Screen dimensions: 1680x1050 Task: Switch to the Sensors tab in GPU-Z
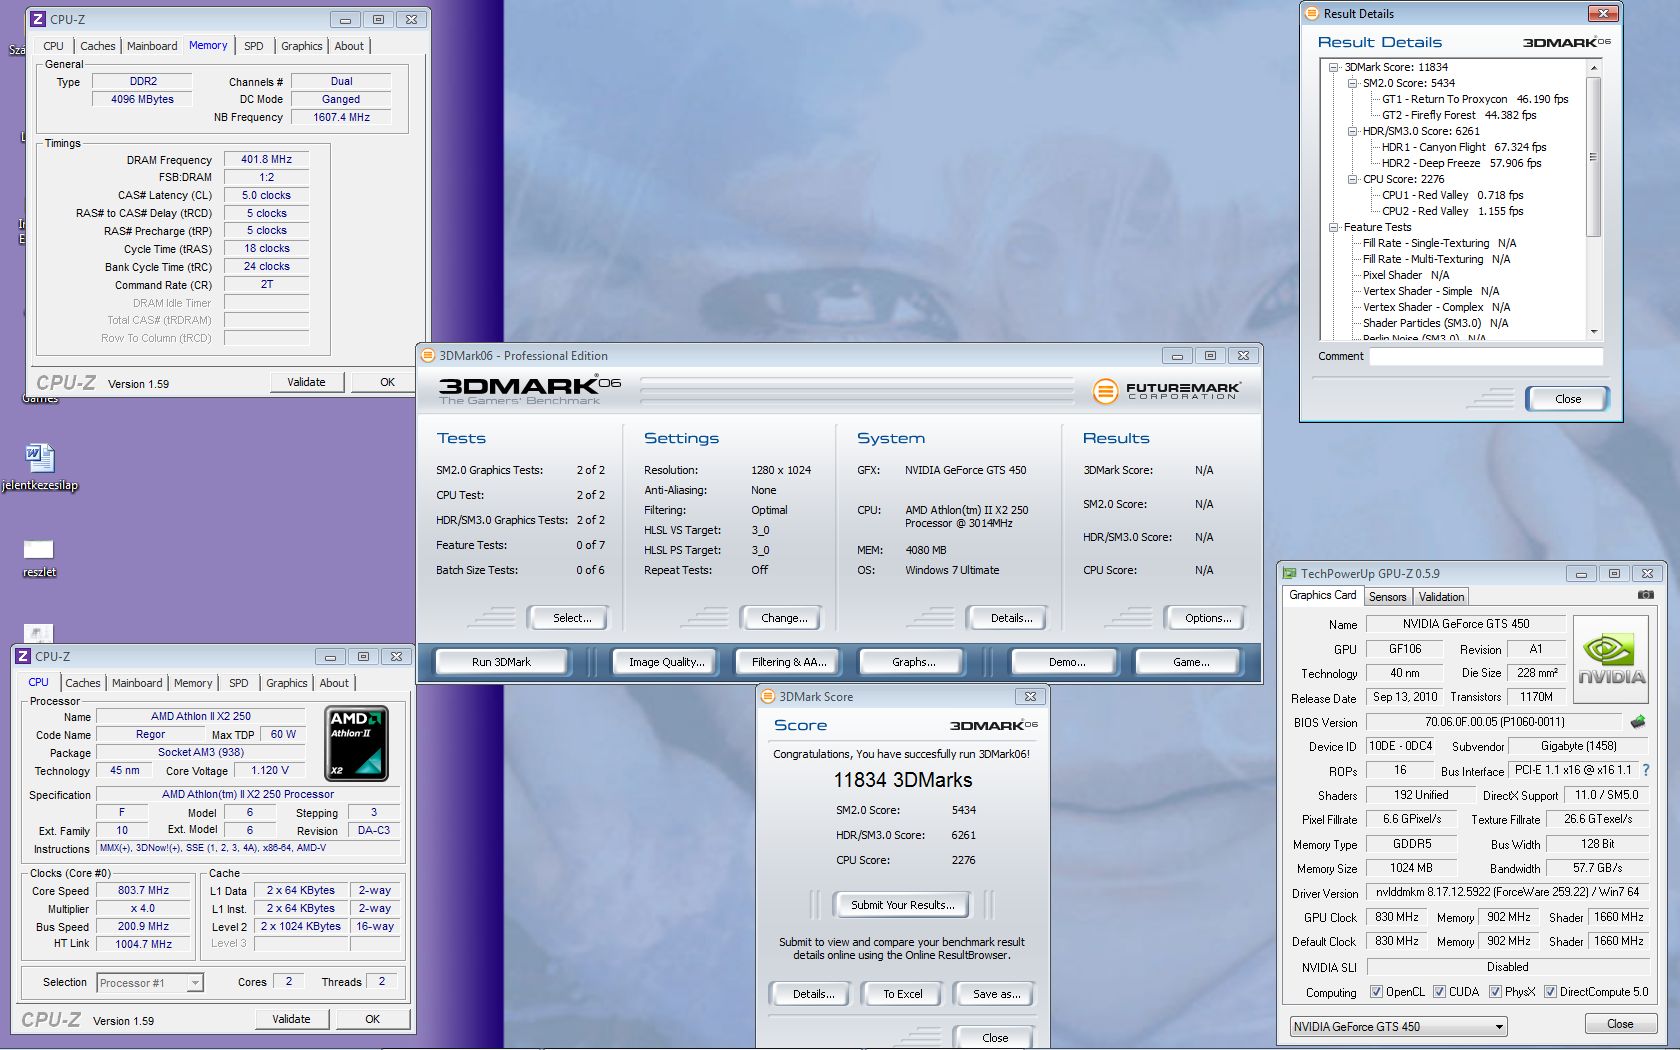tap(1387, 597)
